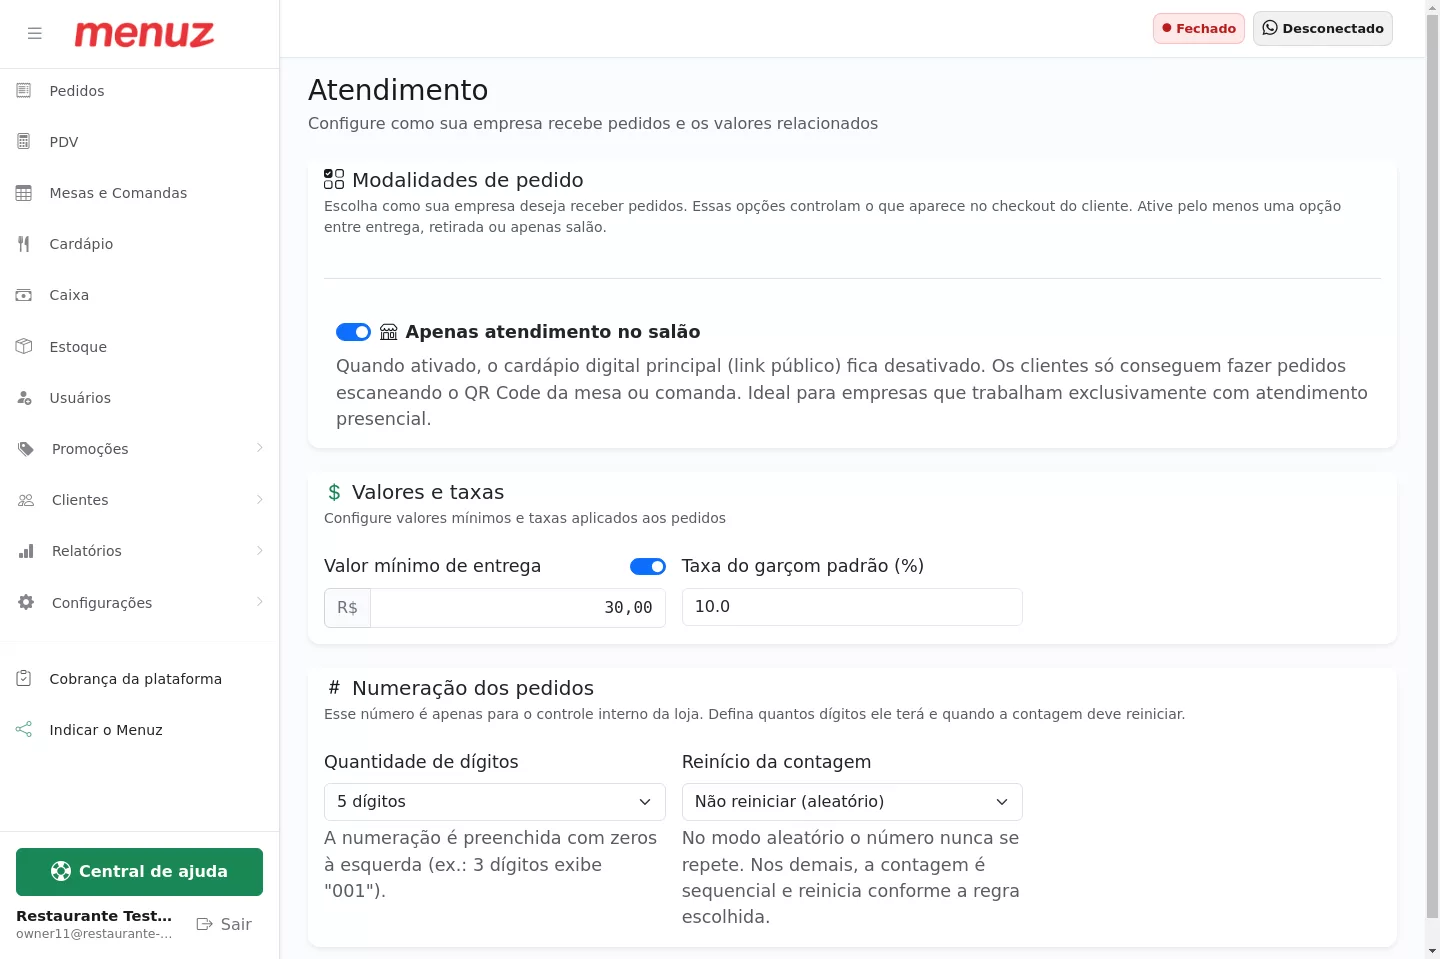Expand the Clientes submenu chevron
1440x959 pixels.
260,499
